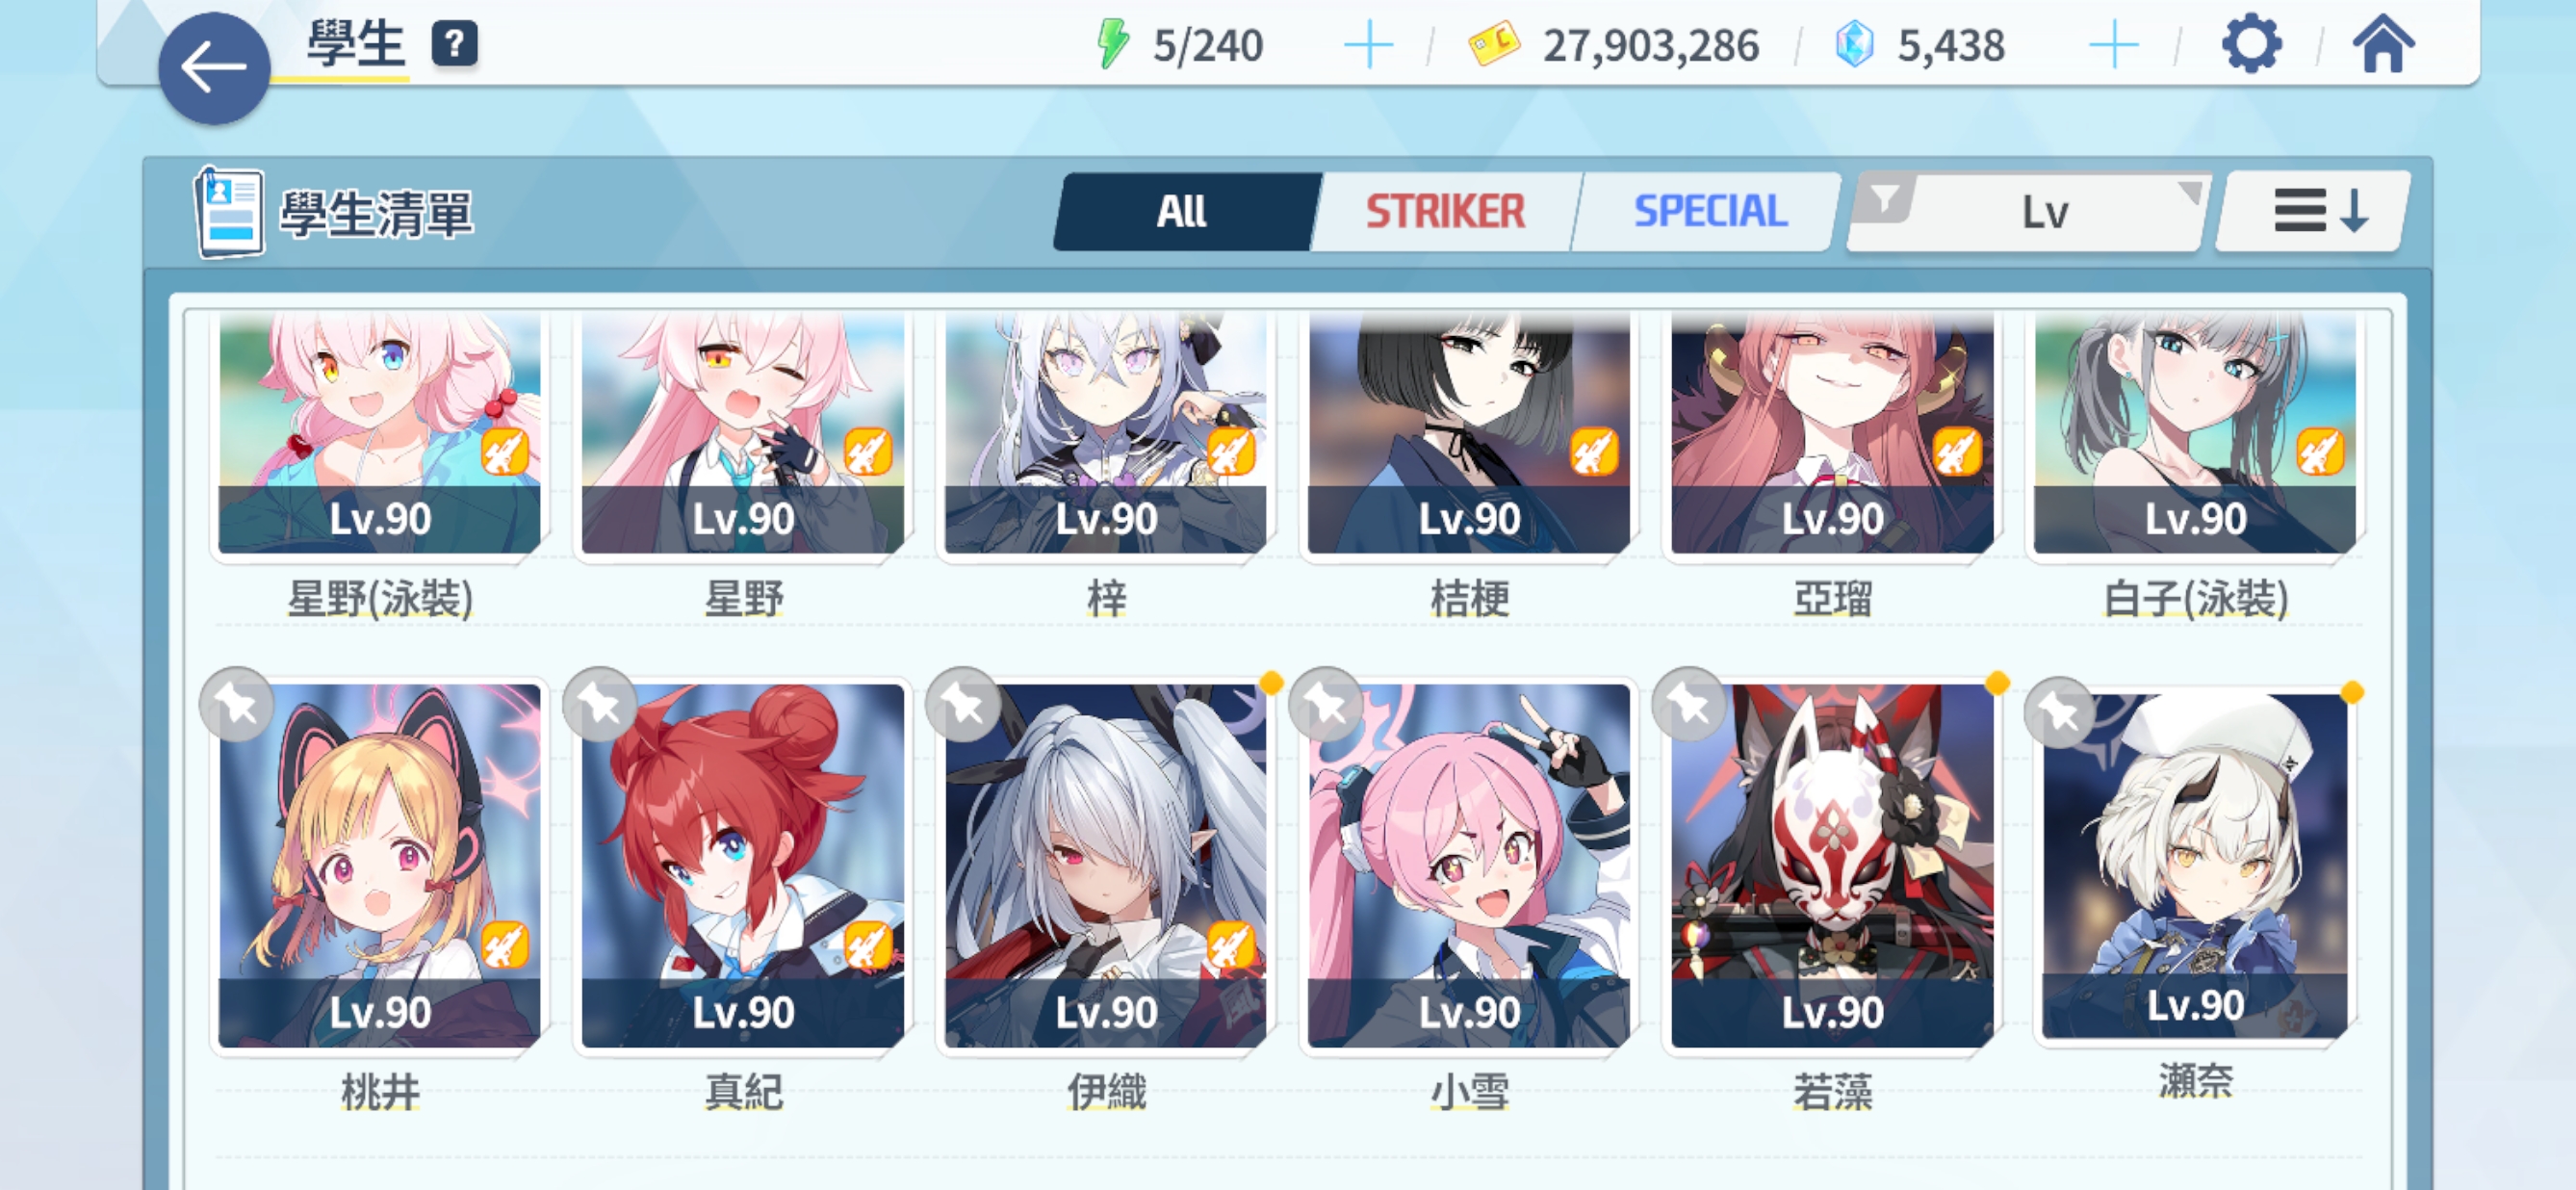Image resolution: width=2576 pixels, height=1190 pixels.
Task: Go back with the arrow button
Action: 214,69
